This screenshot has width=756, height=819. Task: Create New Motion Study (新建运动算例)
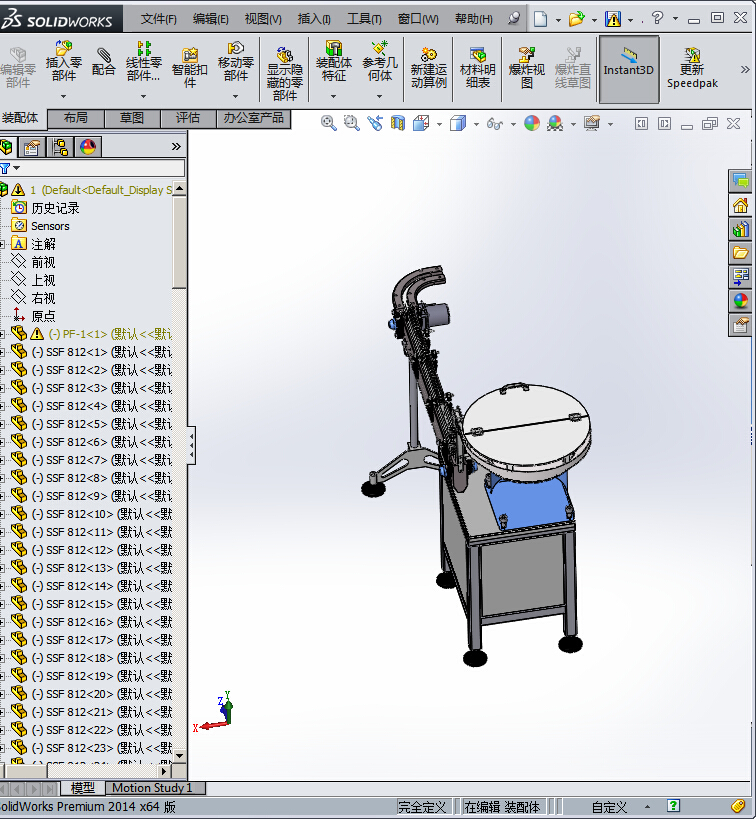click(x=428, y=68)
